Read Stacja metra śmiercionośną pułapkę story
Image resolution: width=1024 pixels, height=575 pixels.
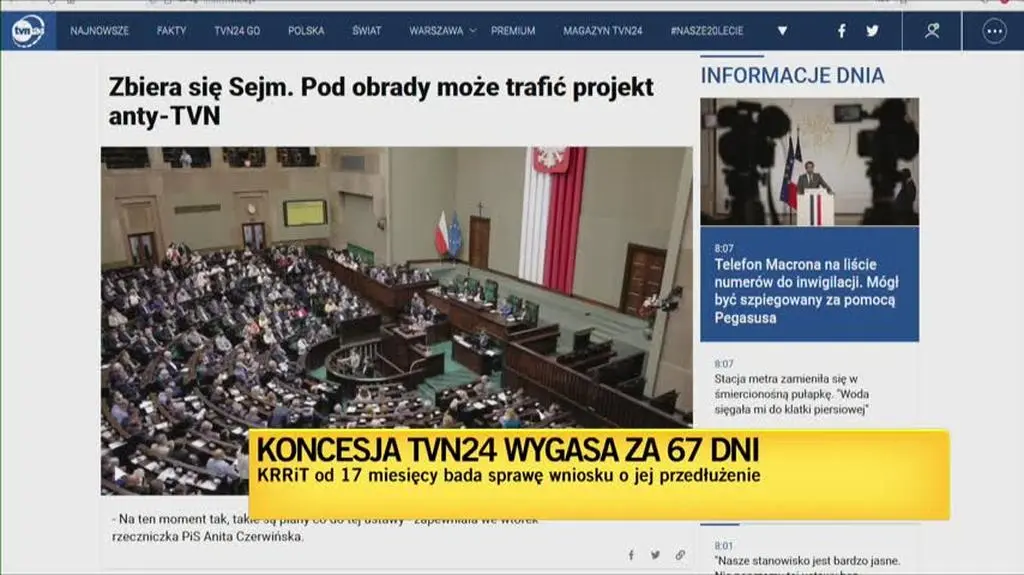click(x=792, y=394)
